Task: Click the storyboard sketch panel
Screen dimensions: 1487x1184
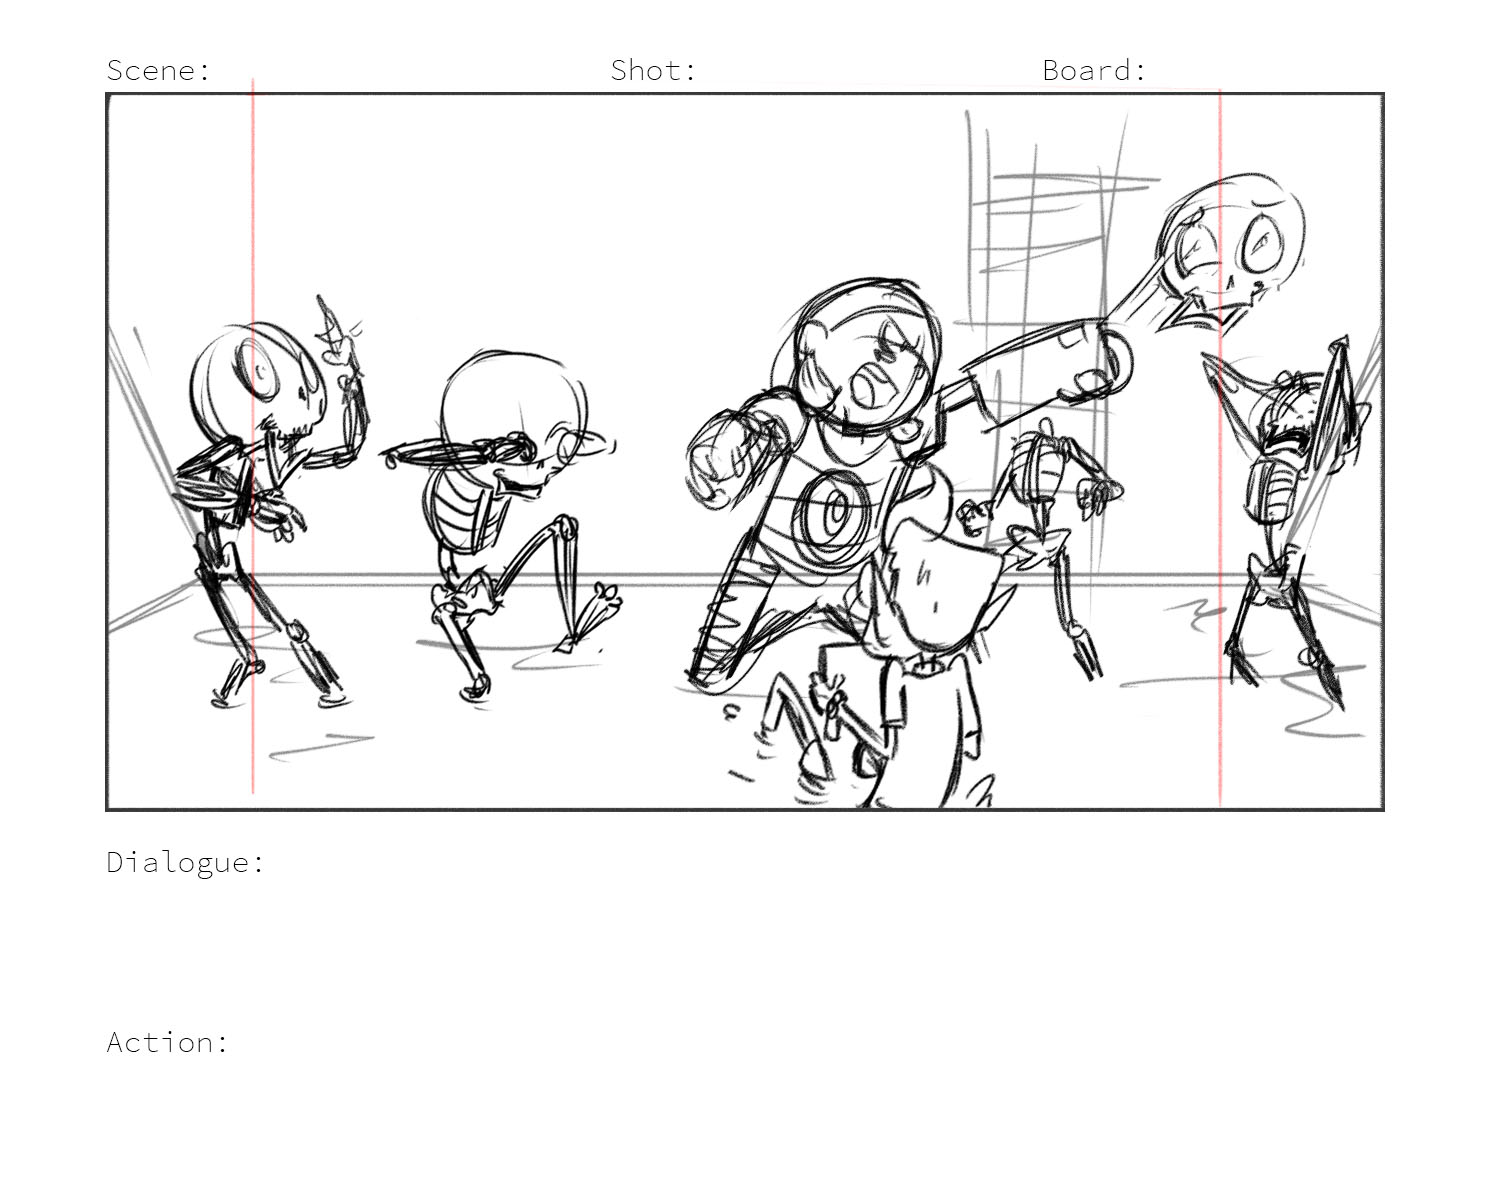Action: [745, 452]
